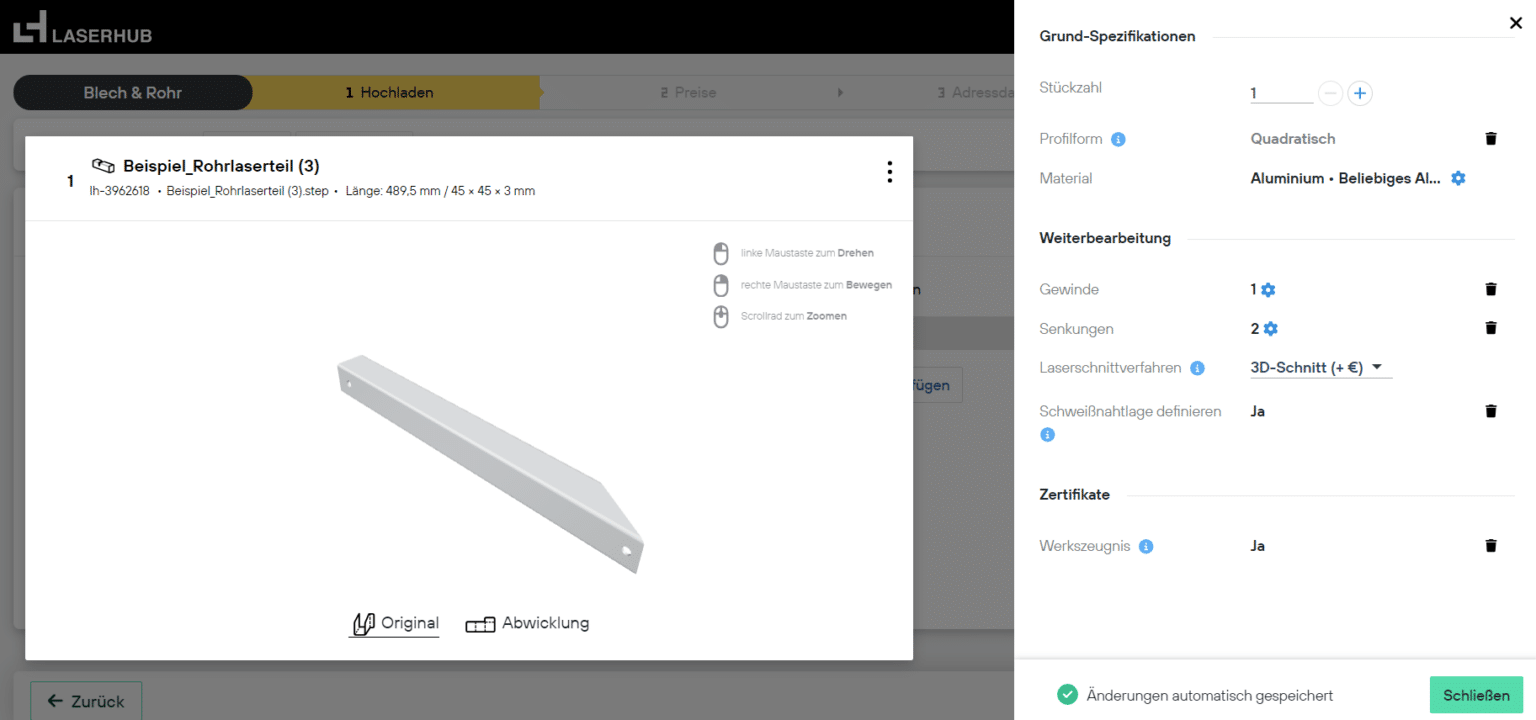Switch to Abwicklung view

point(527,624)
